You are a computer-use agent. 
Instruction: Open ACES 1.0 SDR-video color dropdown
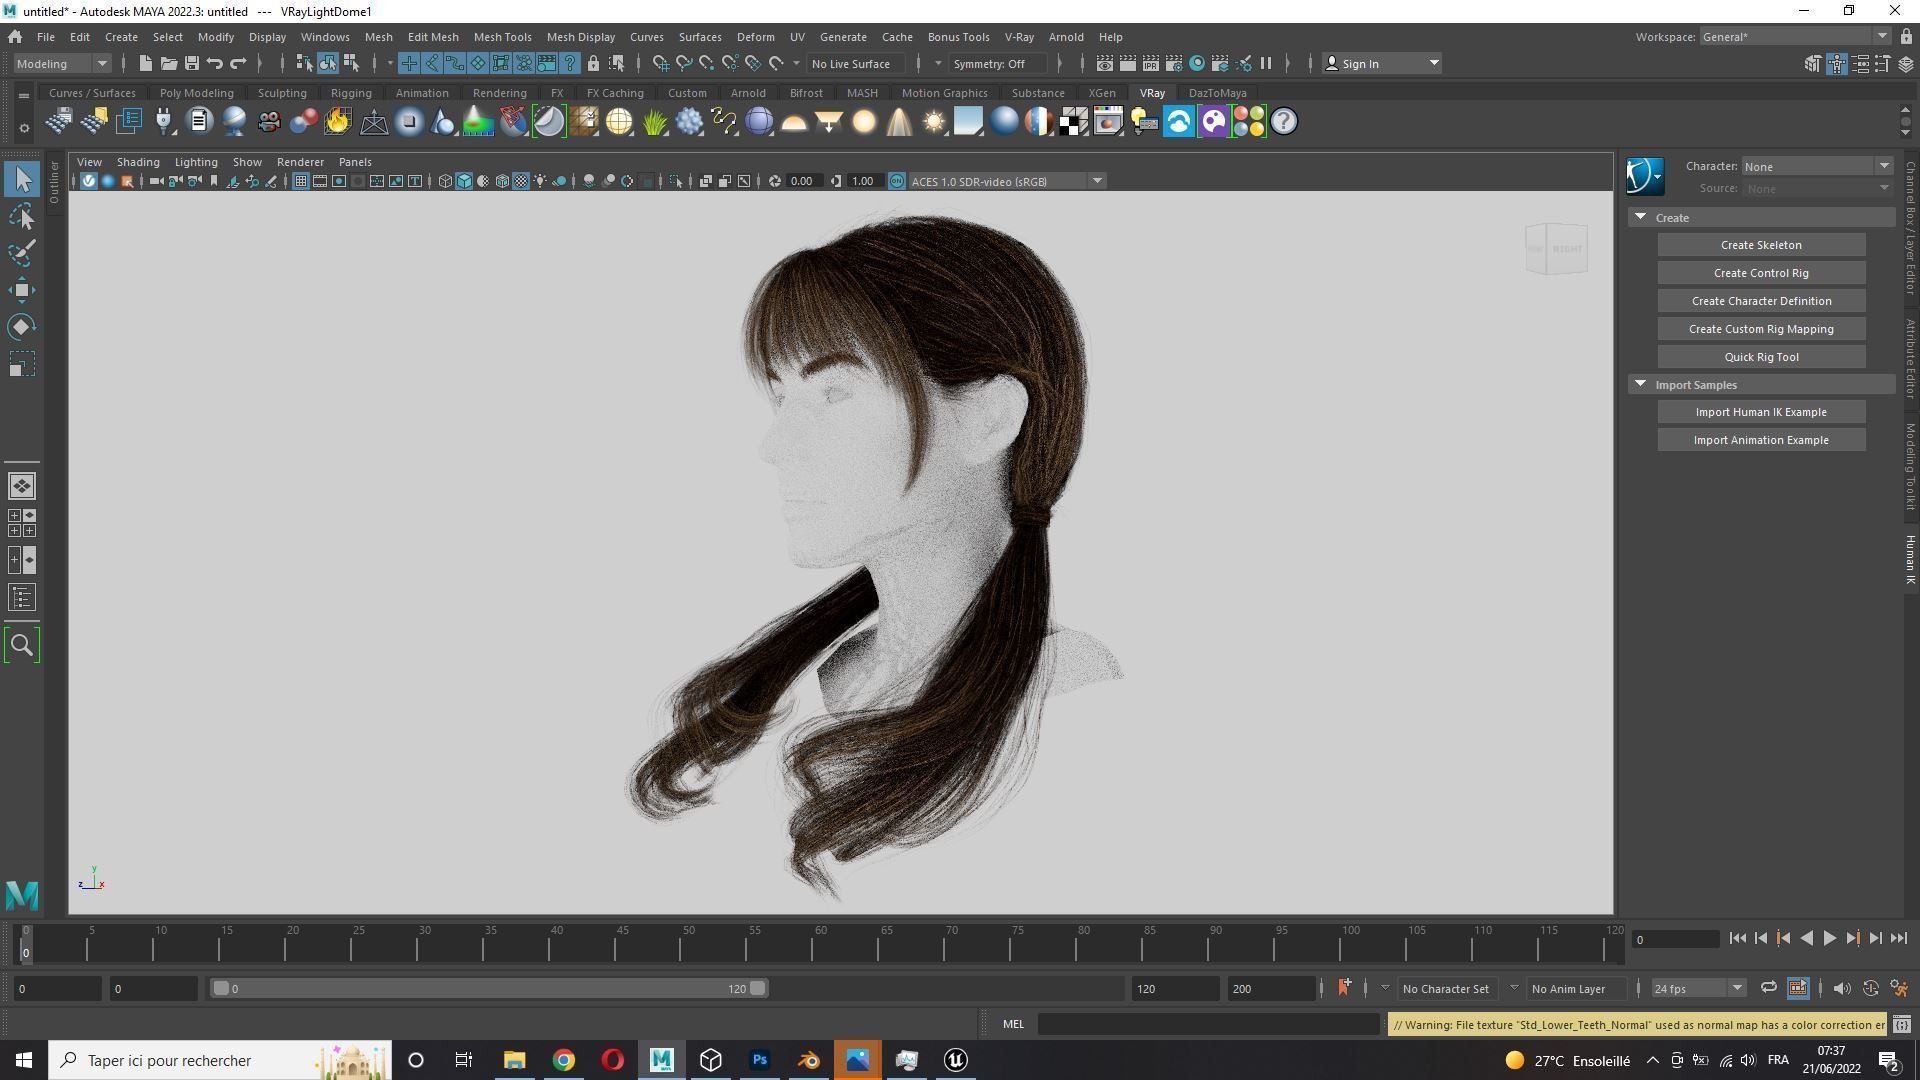[x=1006, y=181]
